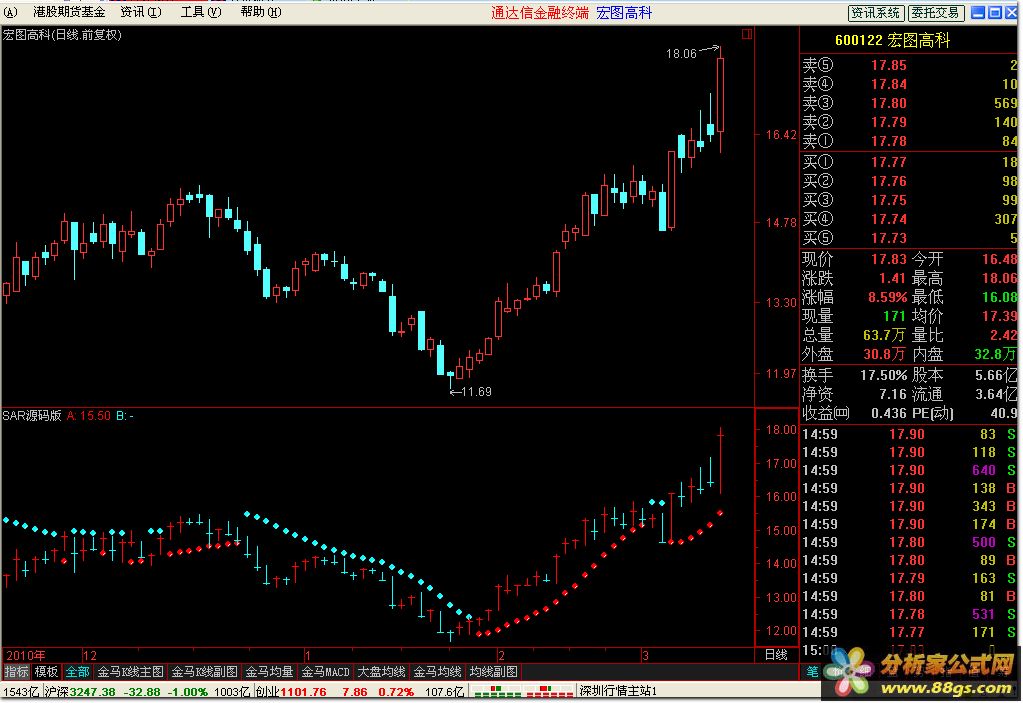Click the SAR源码版 indicator label
Image resolution: width=1023 pixels, height=703 pixels.
coord(32,415)
